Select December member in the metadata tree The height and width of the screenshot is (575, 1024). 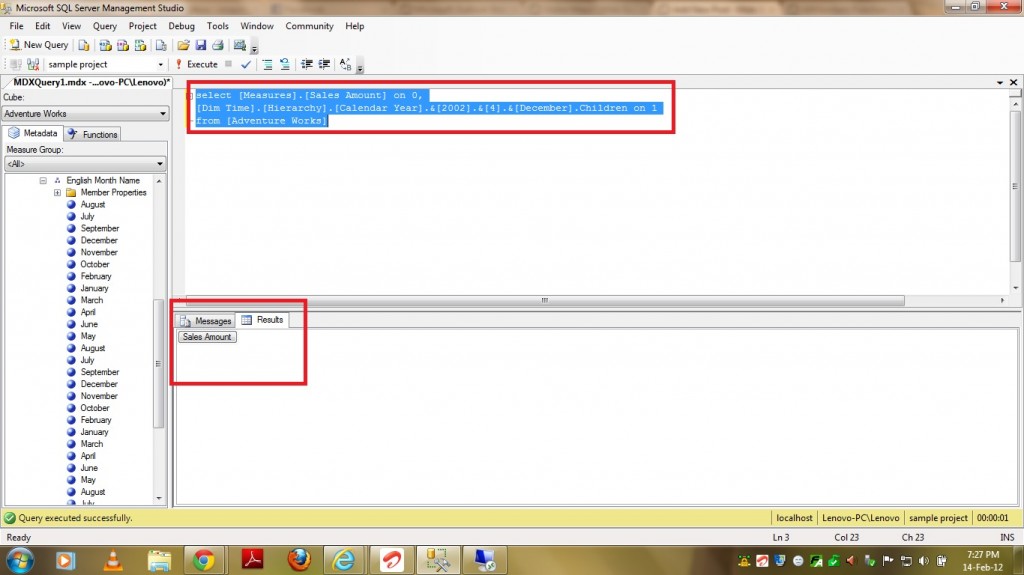(99, 241)
